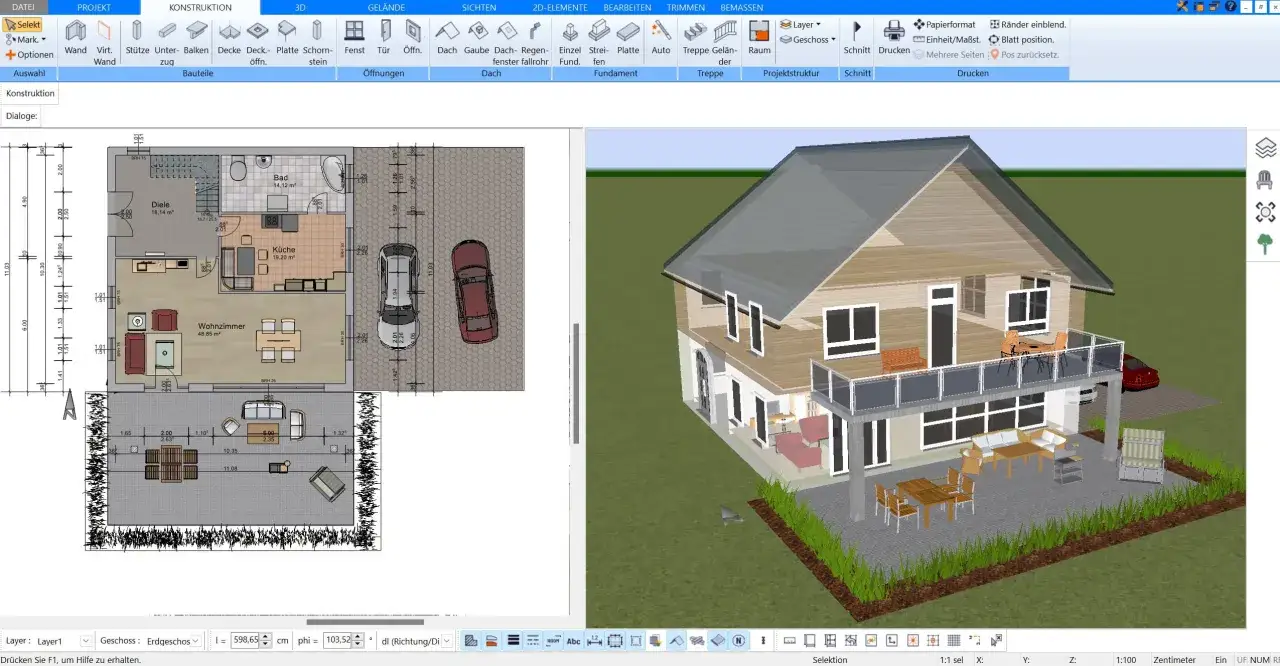Screen dimensions: 1280x666
Task: Select the Konstruktion panel tab
Action: pos(29,93)
